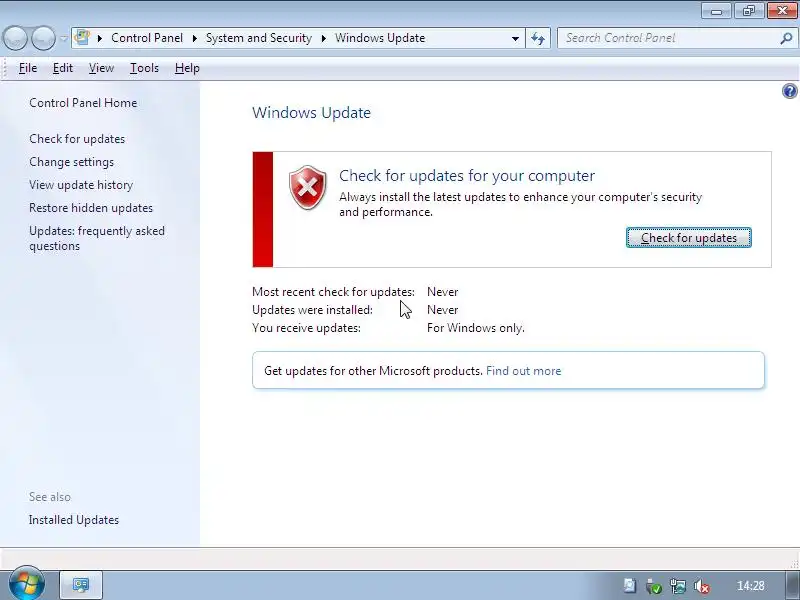
Task: Open Installed Updates under See also
Action: click(x=74, y=520)
